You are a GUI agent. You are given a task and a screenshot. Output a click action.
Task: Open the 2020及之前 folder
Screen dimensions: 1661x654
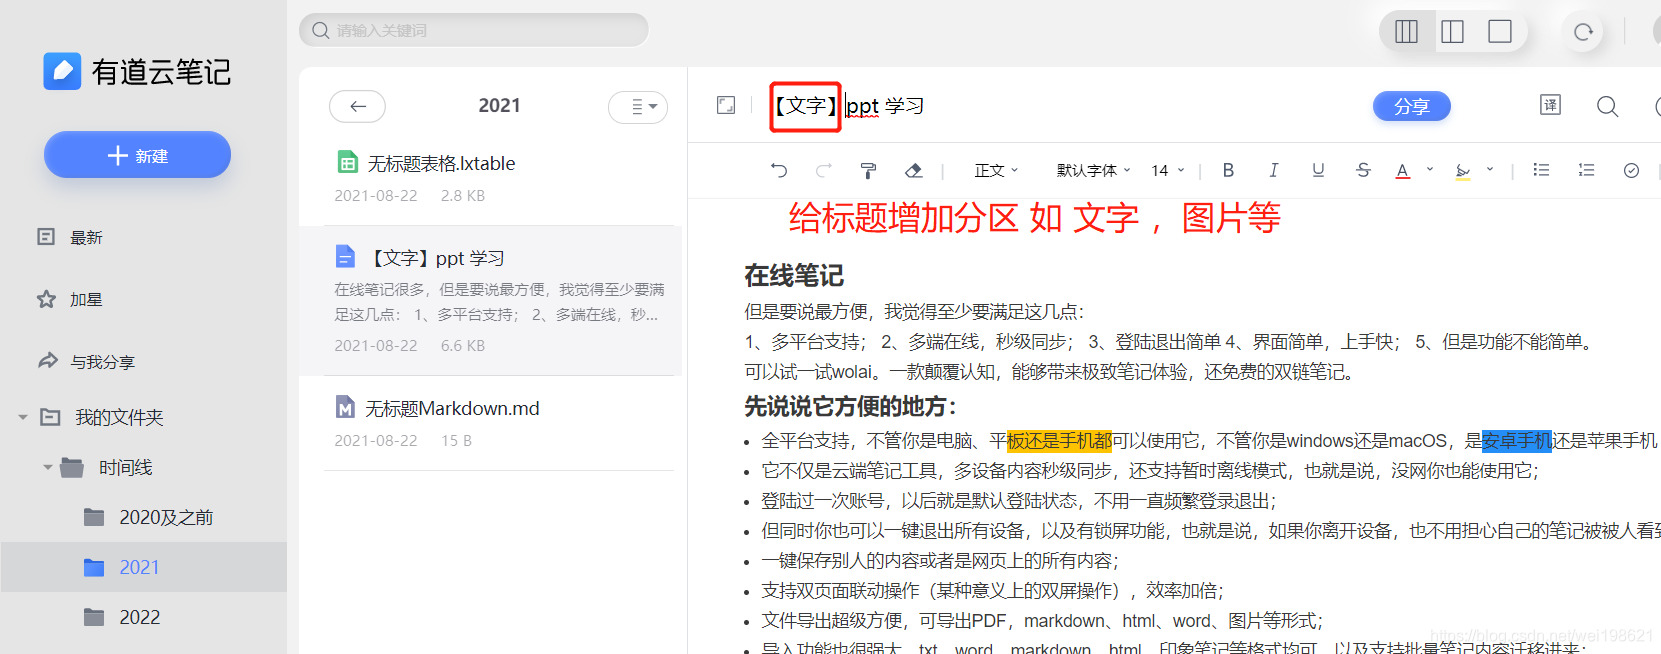click(150, 517)
